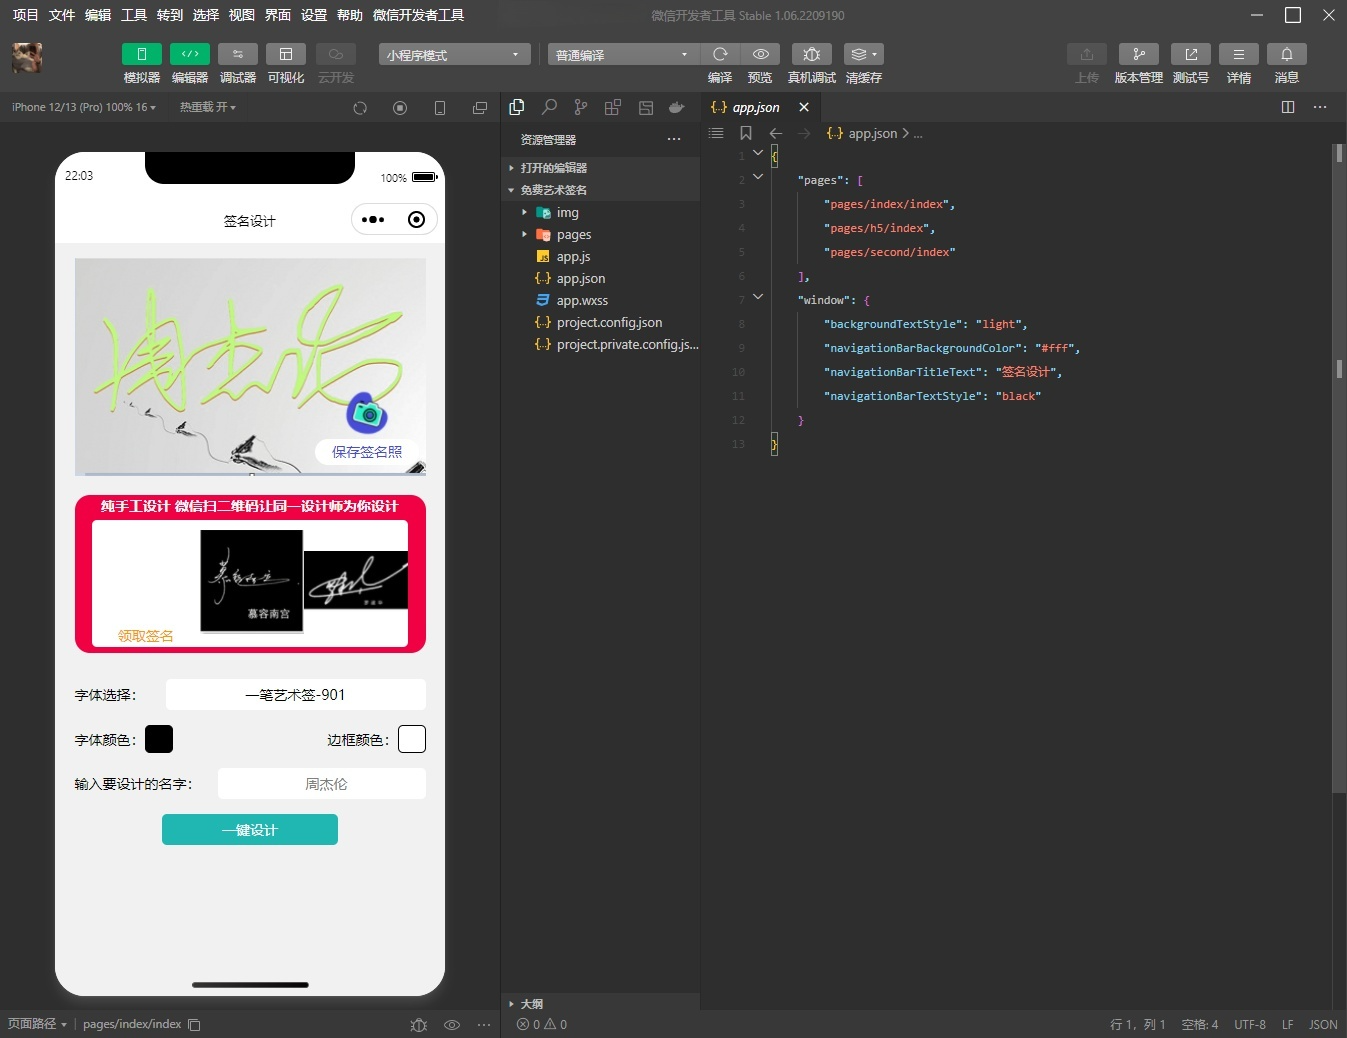
Task: Click the 消息 notification icon
Action: (x=1287, y=63)
